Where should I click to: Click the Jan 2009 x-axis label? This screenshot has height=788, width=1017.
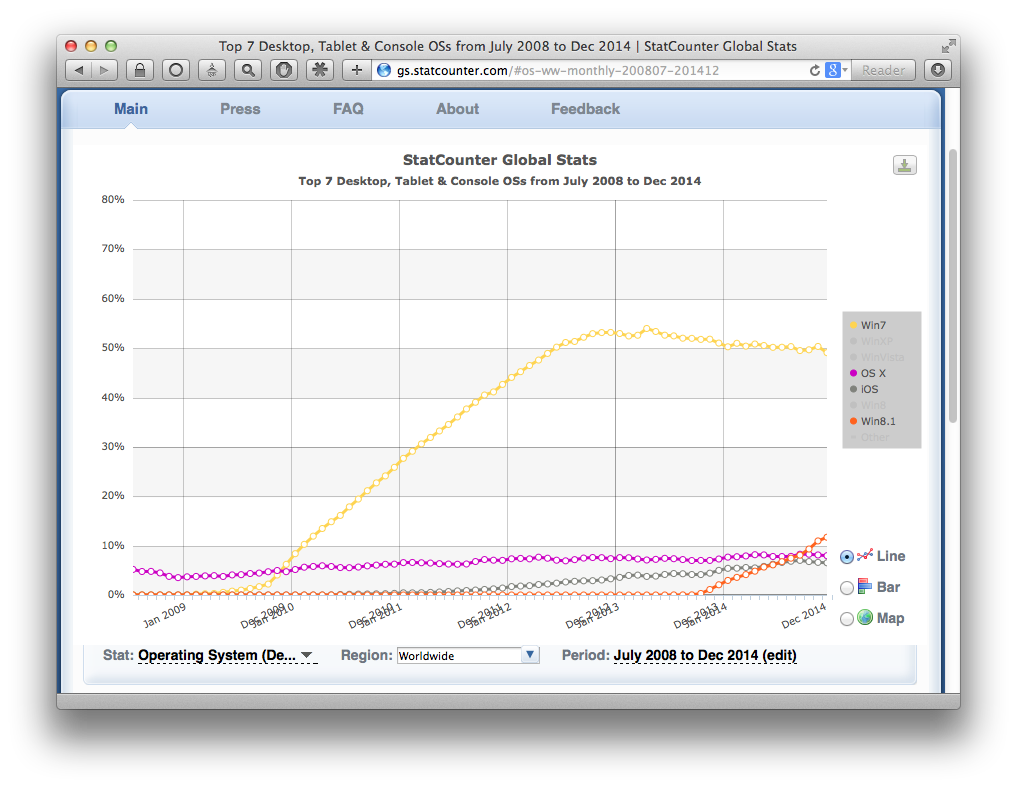[164, 615]
